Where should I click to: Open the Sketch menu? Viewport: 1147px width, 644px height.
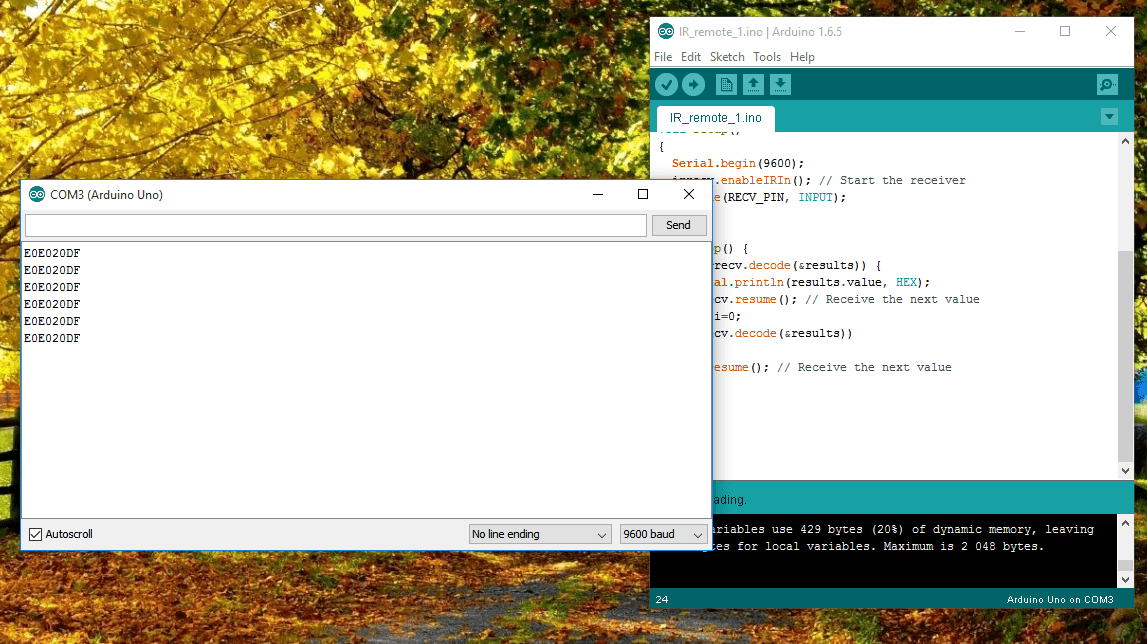(727, 57)
